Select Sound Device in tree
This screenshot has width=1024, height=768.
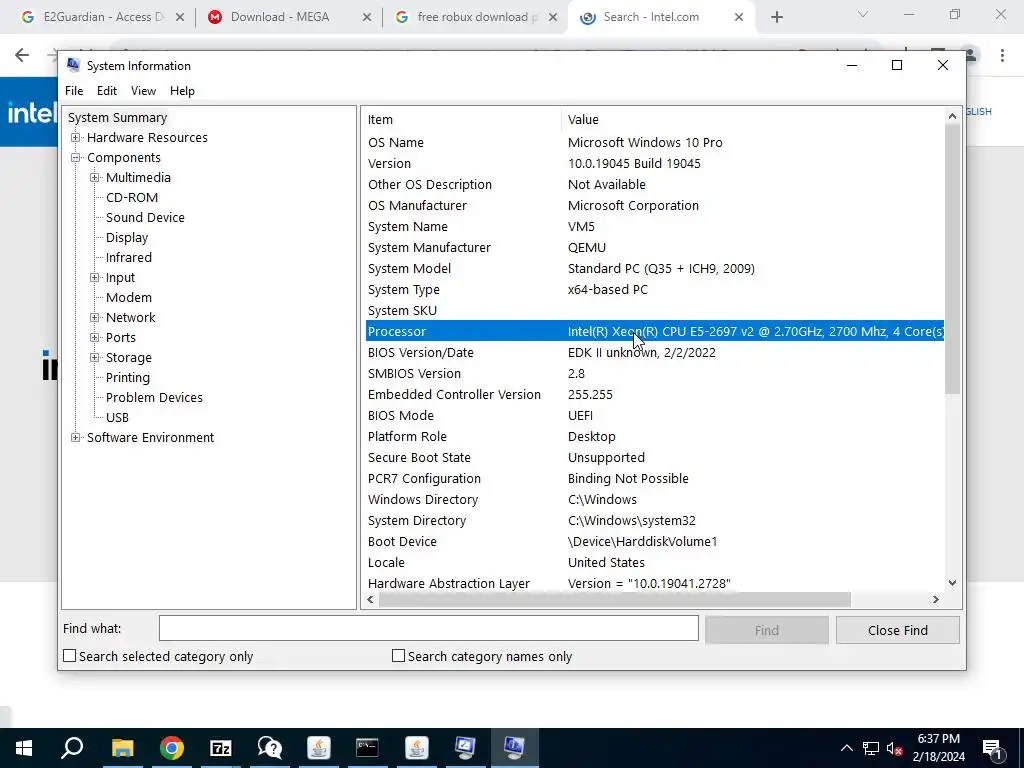click(x=145, y=217)
